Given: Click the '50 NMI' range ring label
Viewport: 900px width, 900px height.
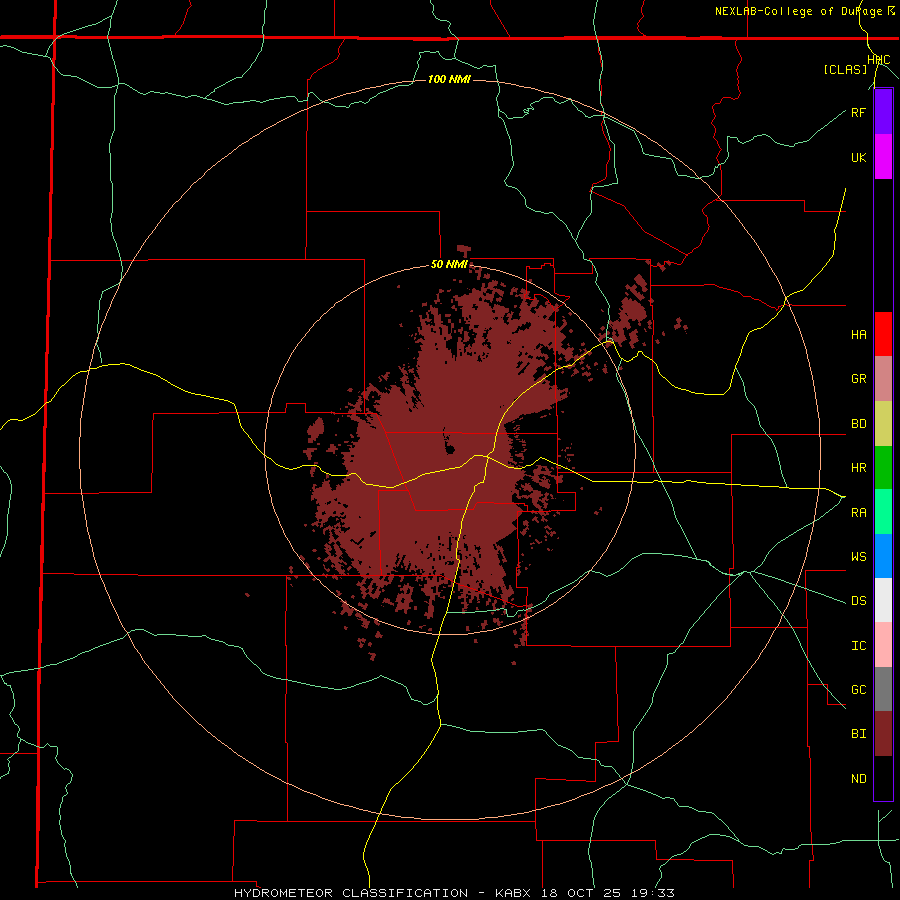Looking at the screenshot, I should 449,265.
